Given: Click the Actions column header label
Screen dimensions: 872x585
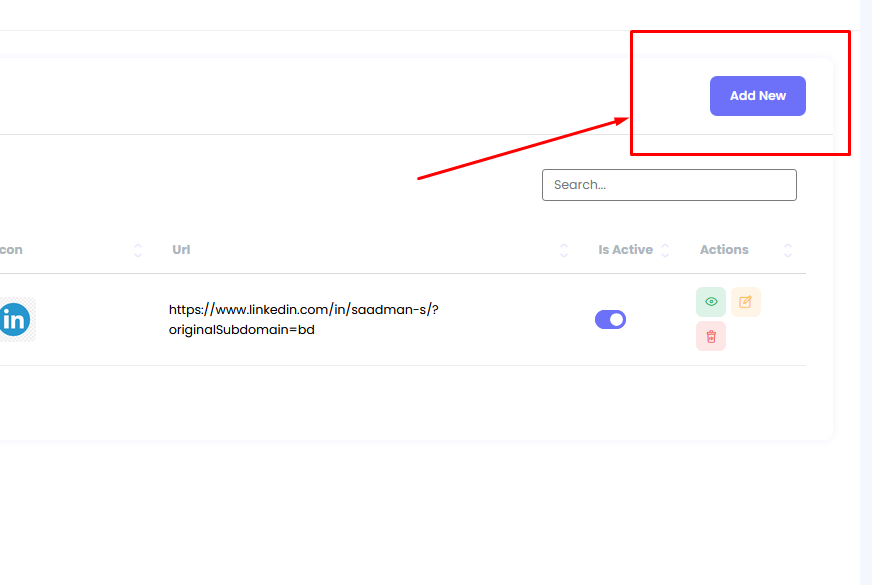Looking at the screenshot, I should tap(724, 250).
